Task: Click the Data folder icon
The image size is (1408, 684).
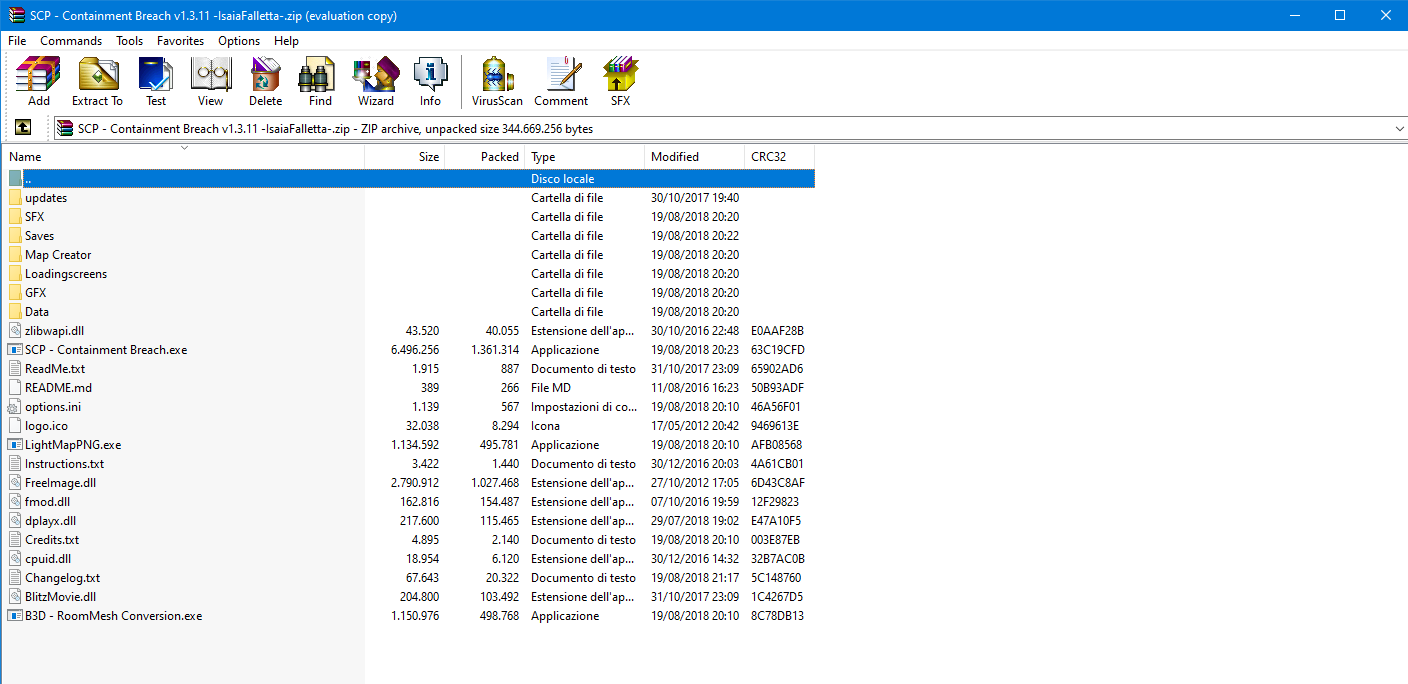Action: click(15, 312)
